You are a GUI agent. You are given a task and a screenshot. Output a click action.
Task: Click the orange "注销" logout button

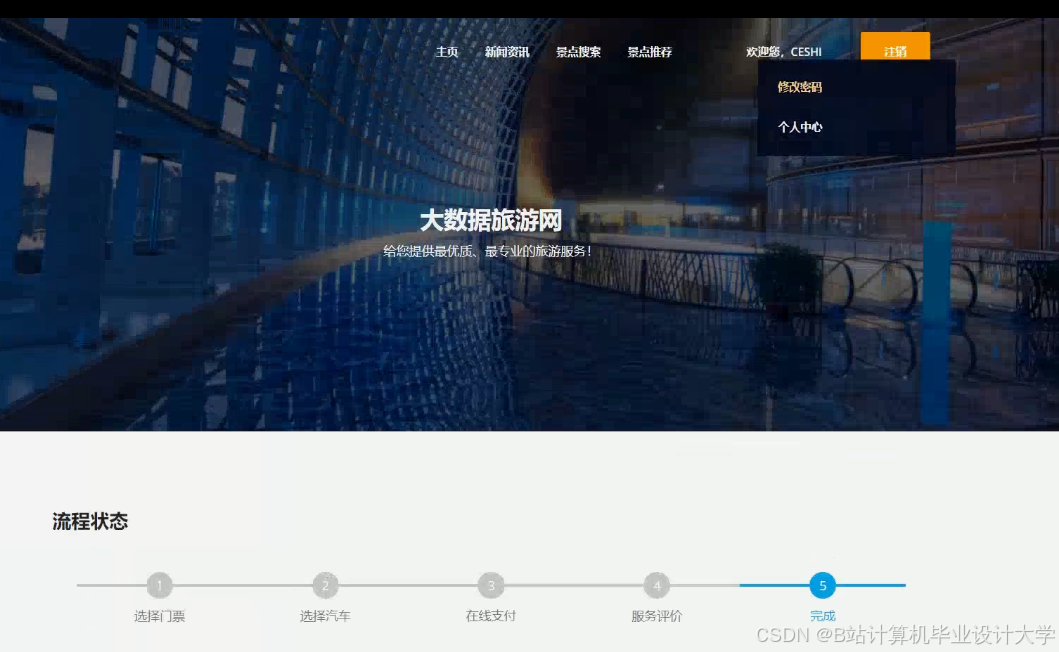pos(895,48)
